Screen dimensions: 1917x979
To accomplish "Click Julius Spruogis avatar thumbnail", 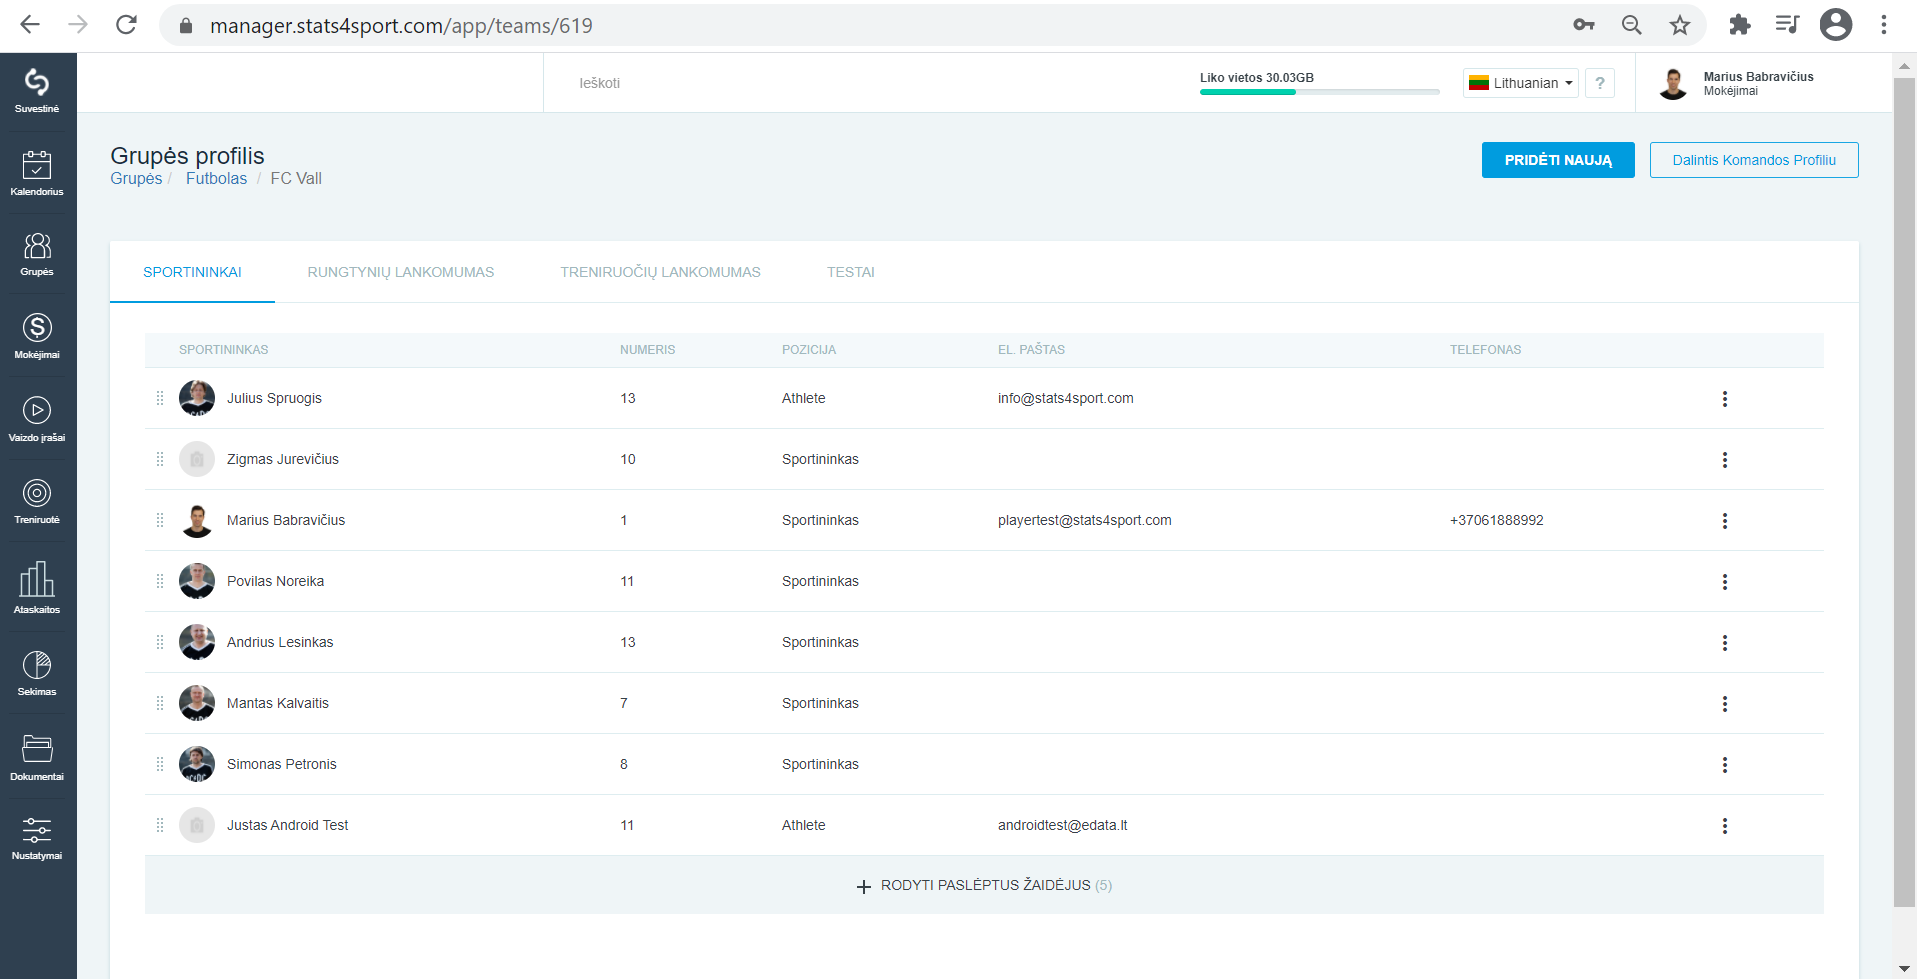I will [197, 398].
